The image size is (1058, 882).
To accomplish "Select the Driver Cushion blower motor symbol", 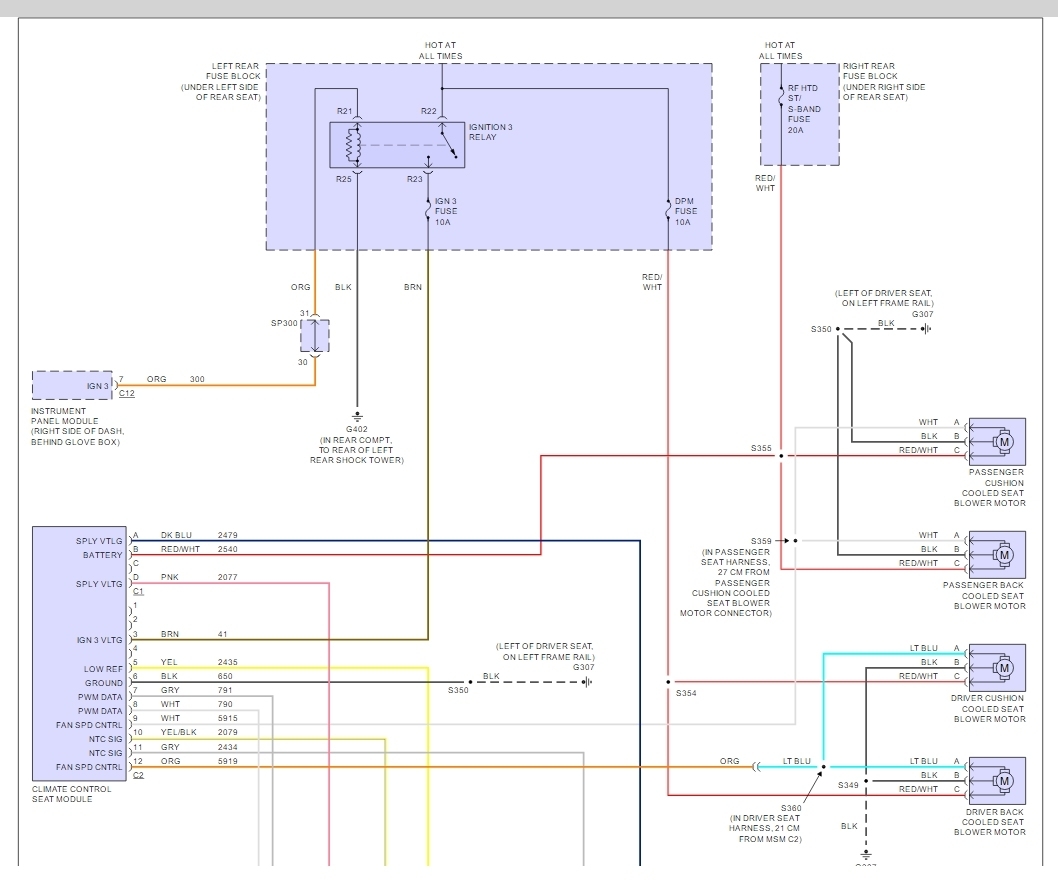I will [997, 667].
